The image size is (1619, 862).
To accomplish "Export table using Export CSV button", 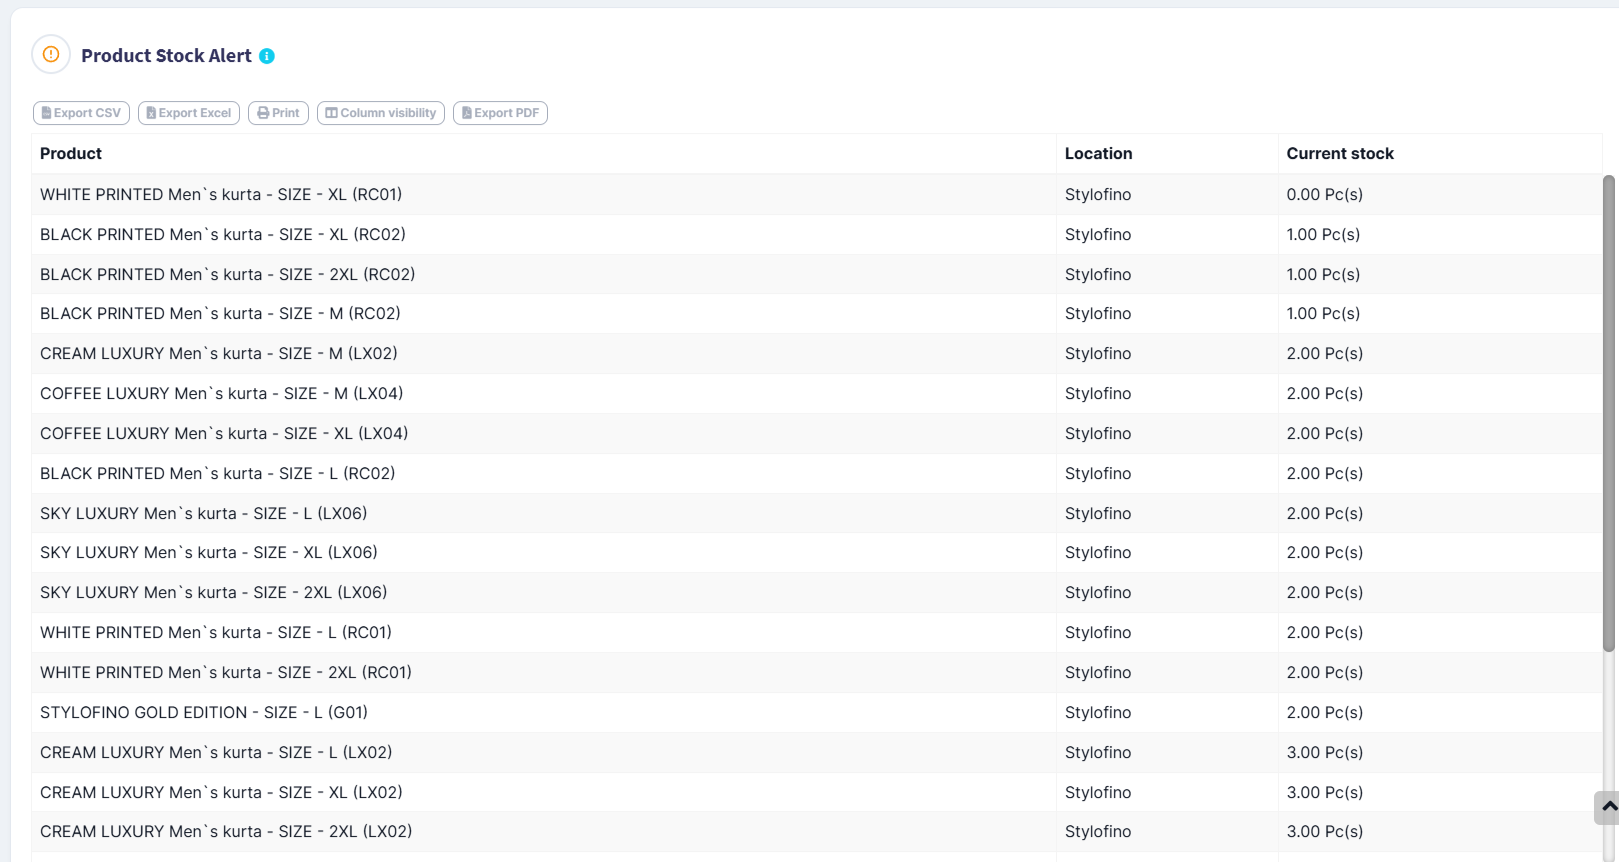I will point(82,113).
